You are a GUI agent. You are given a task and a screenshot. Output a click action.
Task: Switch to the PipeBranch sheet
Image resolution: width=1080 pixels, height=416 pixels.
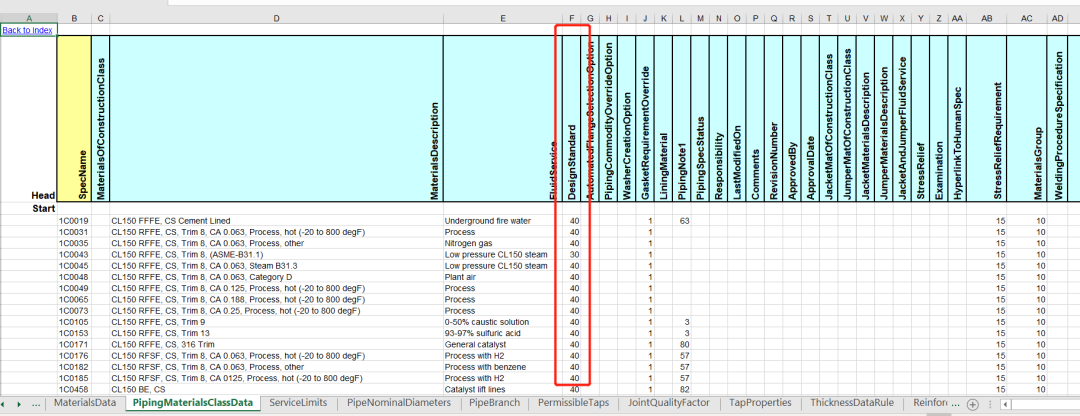click(495, 402)
